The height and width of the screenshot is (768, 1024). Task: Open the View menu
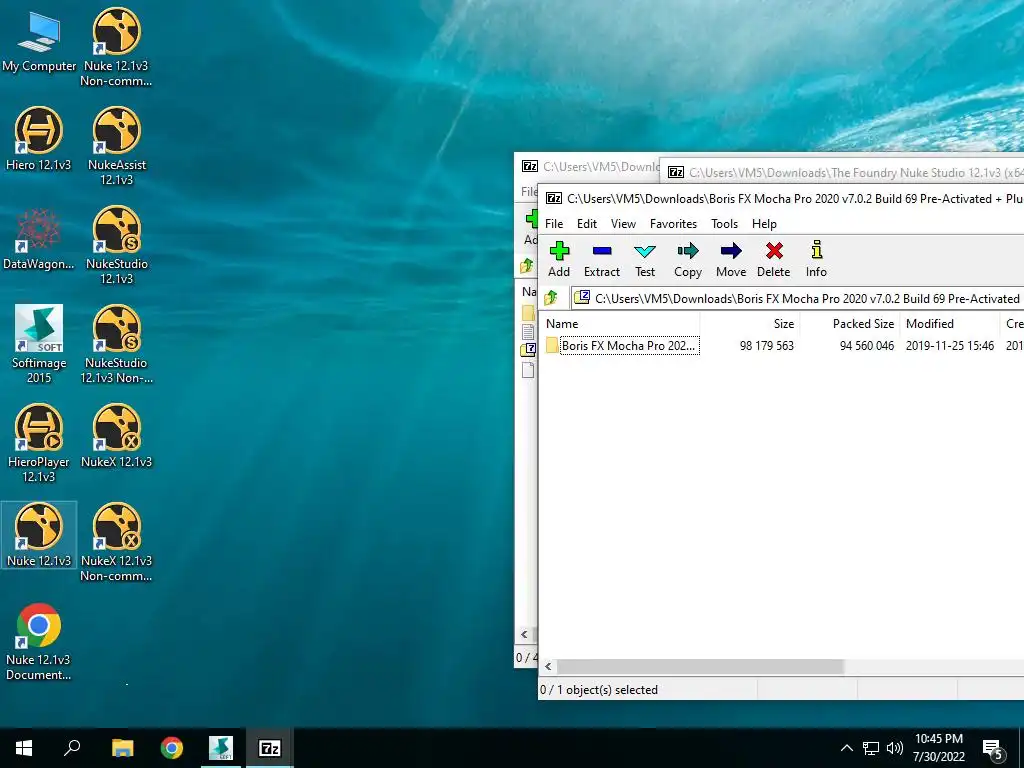(x=623, y=224)
